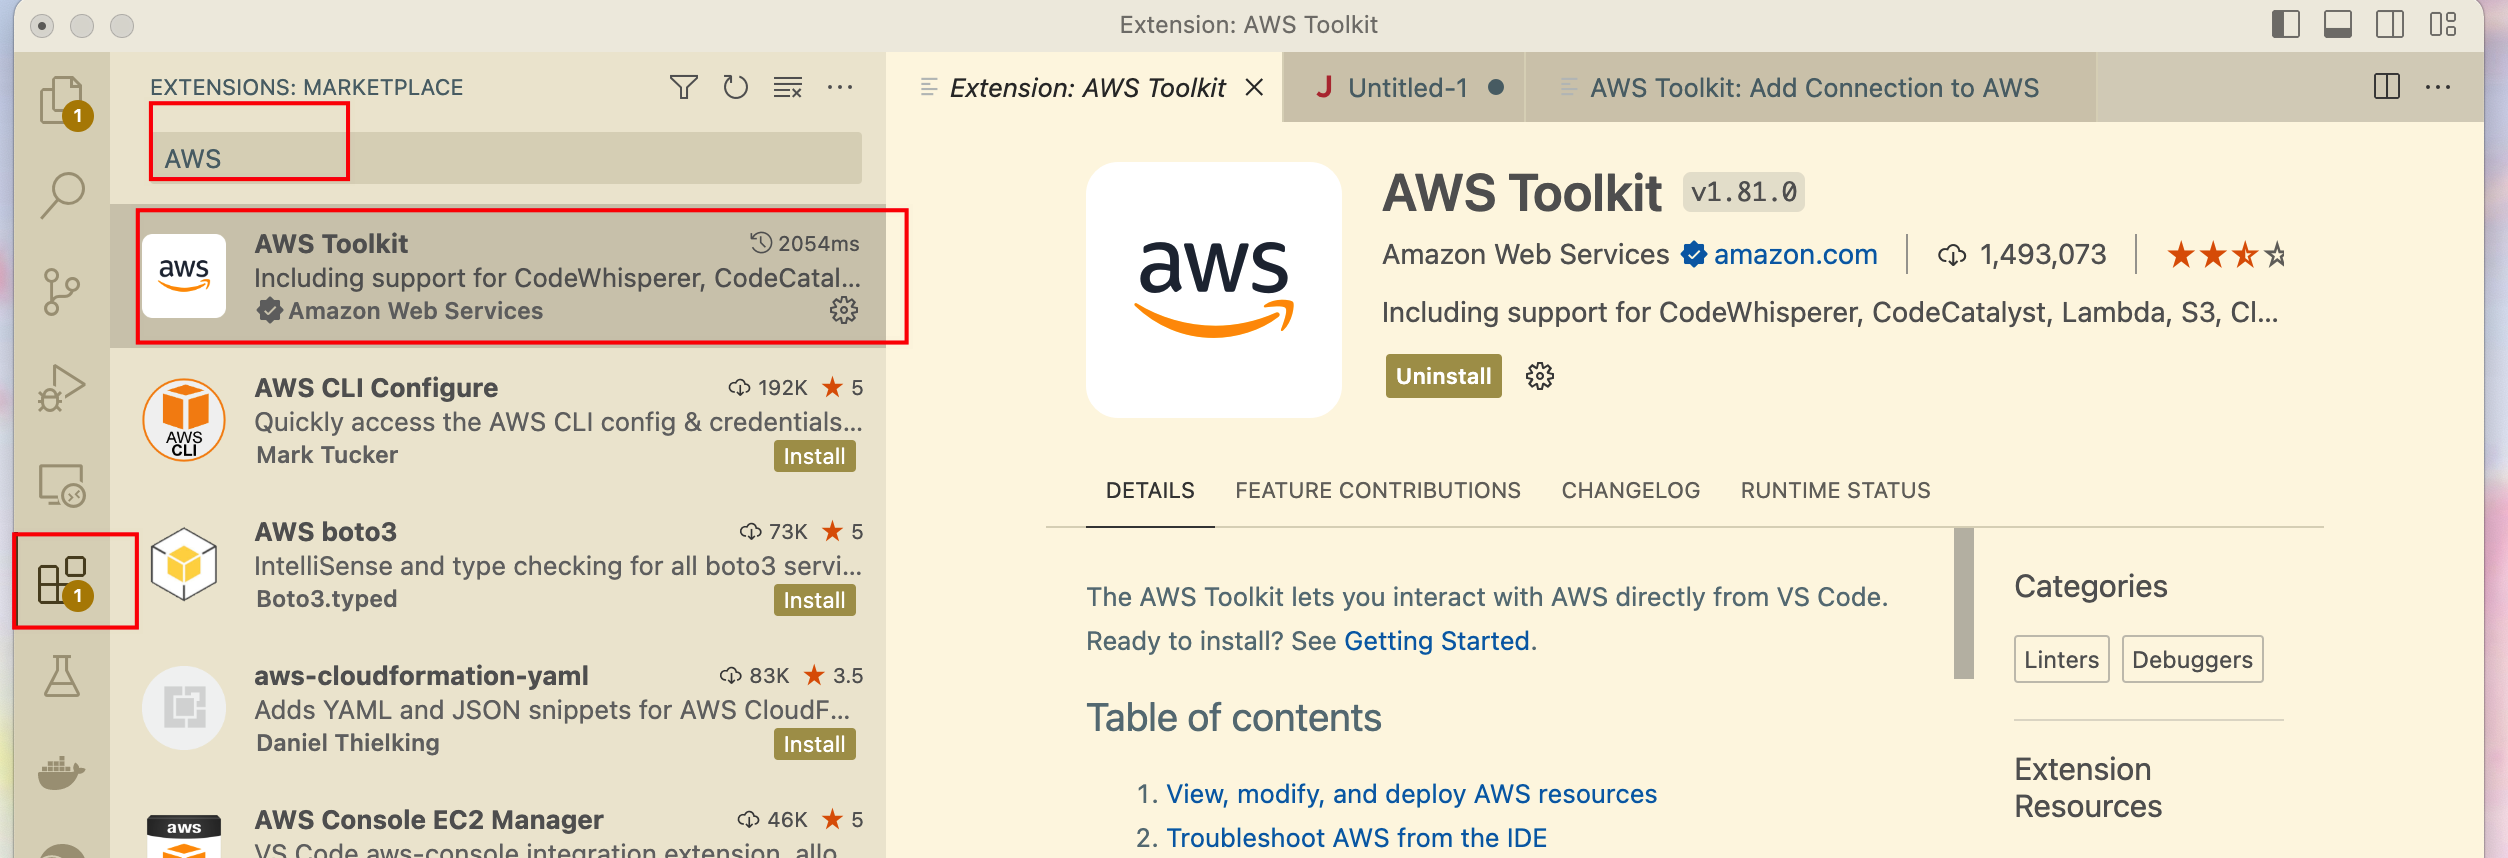Click the star rating of AWS Toolkit
This screenshot has height=858, width=2508.
2226,255
